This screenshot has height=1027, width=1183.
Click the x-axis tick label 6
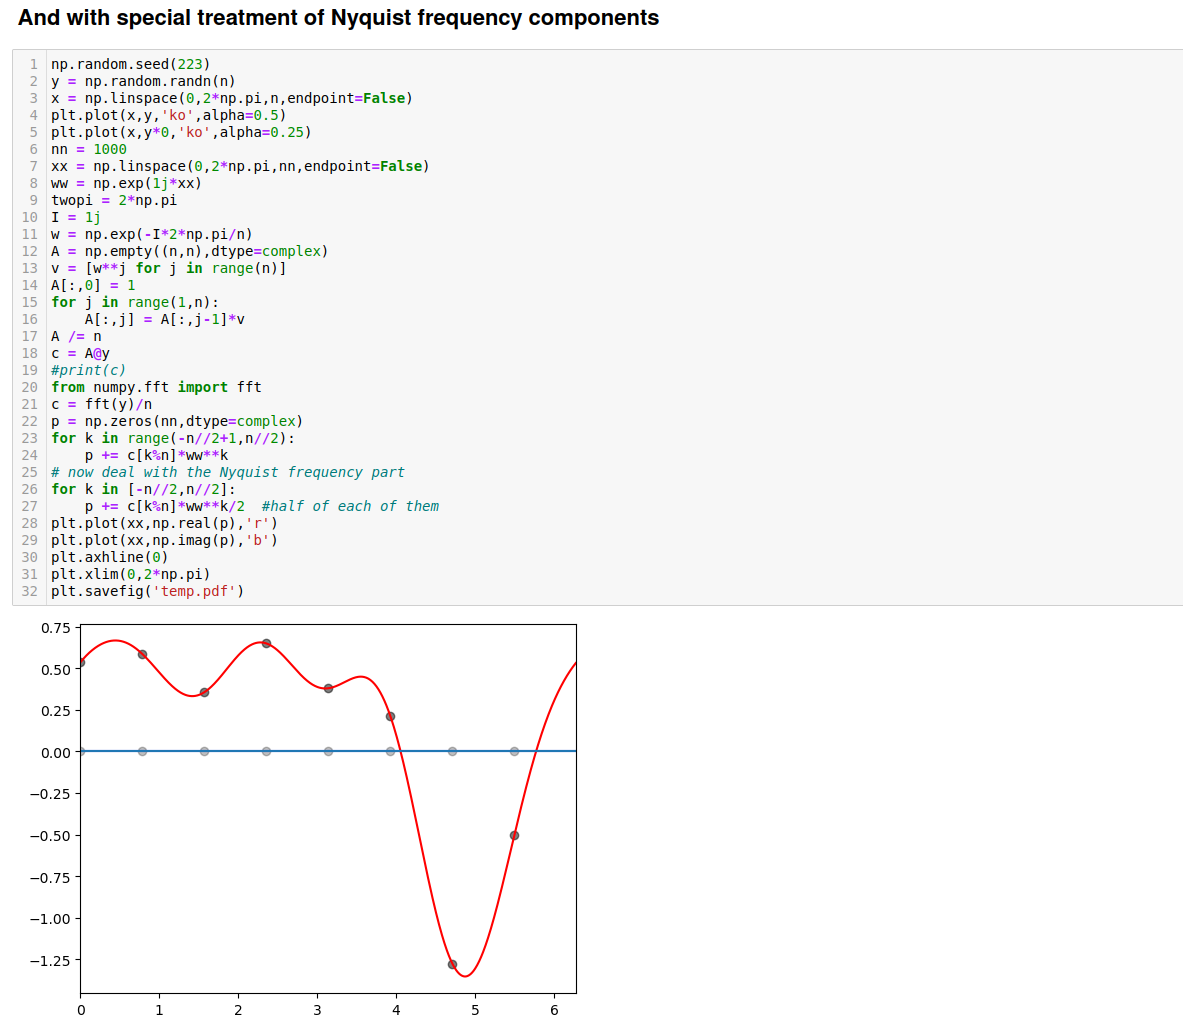coord(554,1010)
